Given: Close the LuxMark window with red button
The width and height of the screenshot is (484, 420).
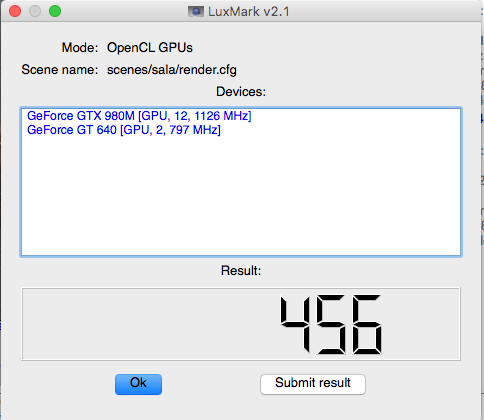Looking at the screenshot, I should click(15, 11).
